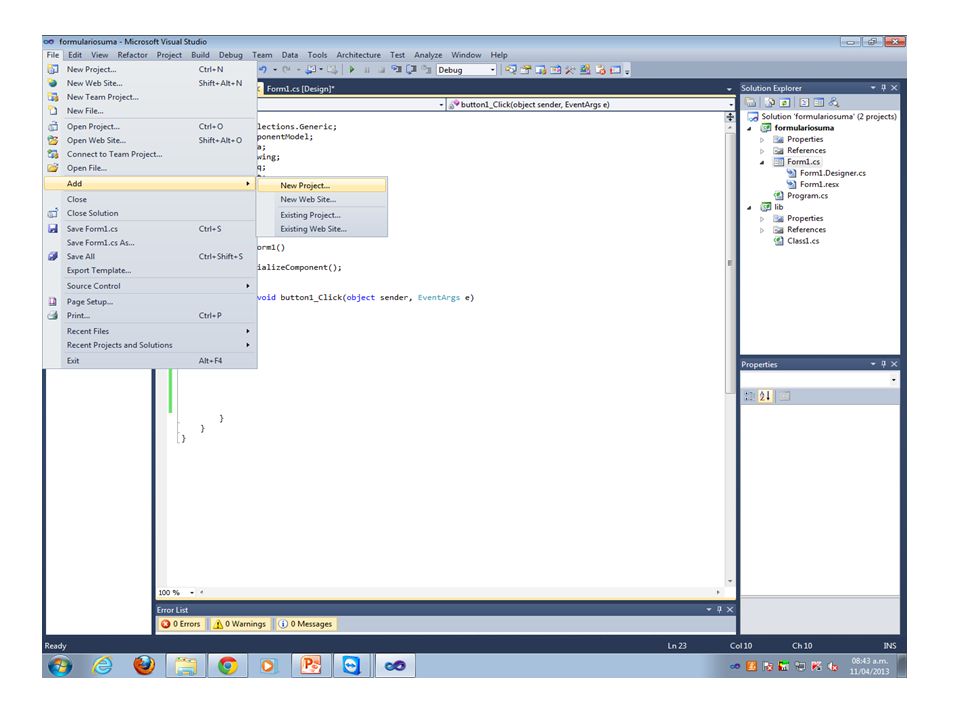Open Firefox from the taskbar

click(144, 666)
